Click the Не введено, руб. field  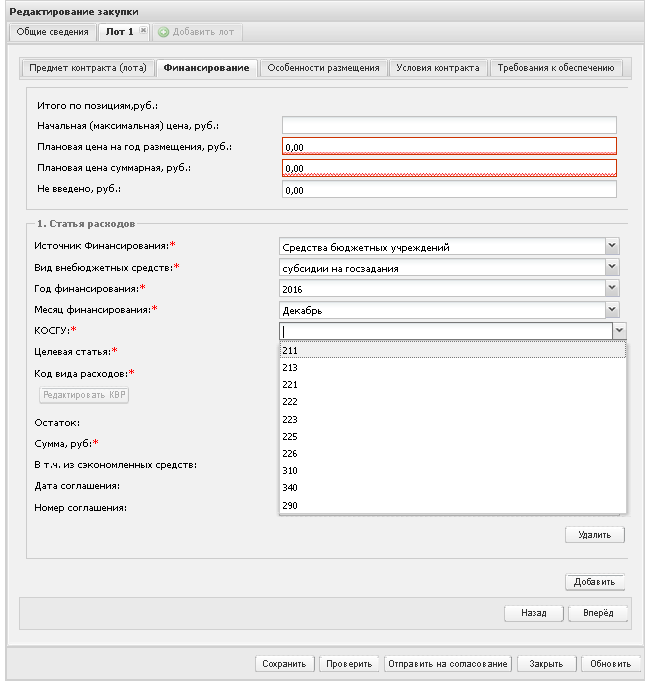(x=449, y=189)
